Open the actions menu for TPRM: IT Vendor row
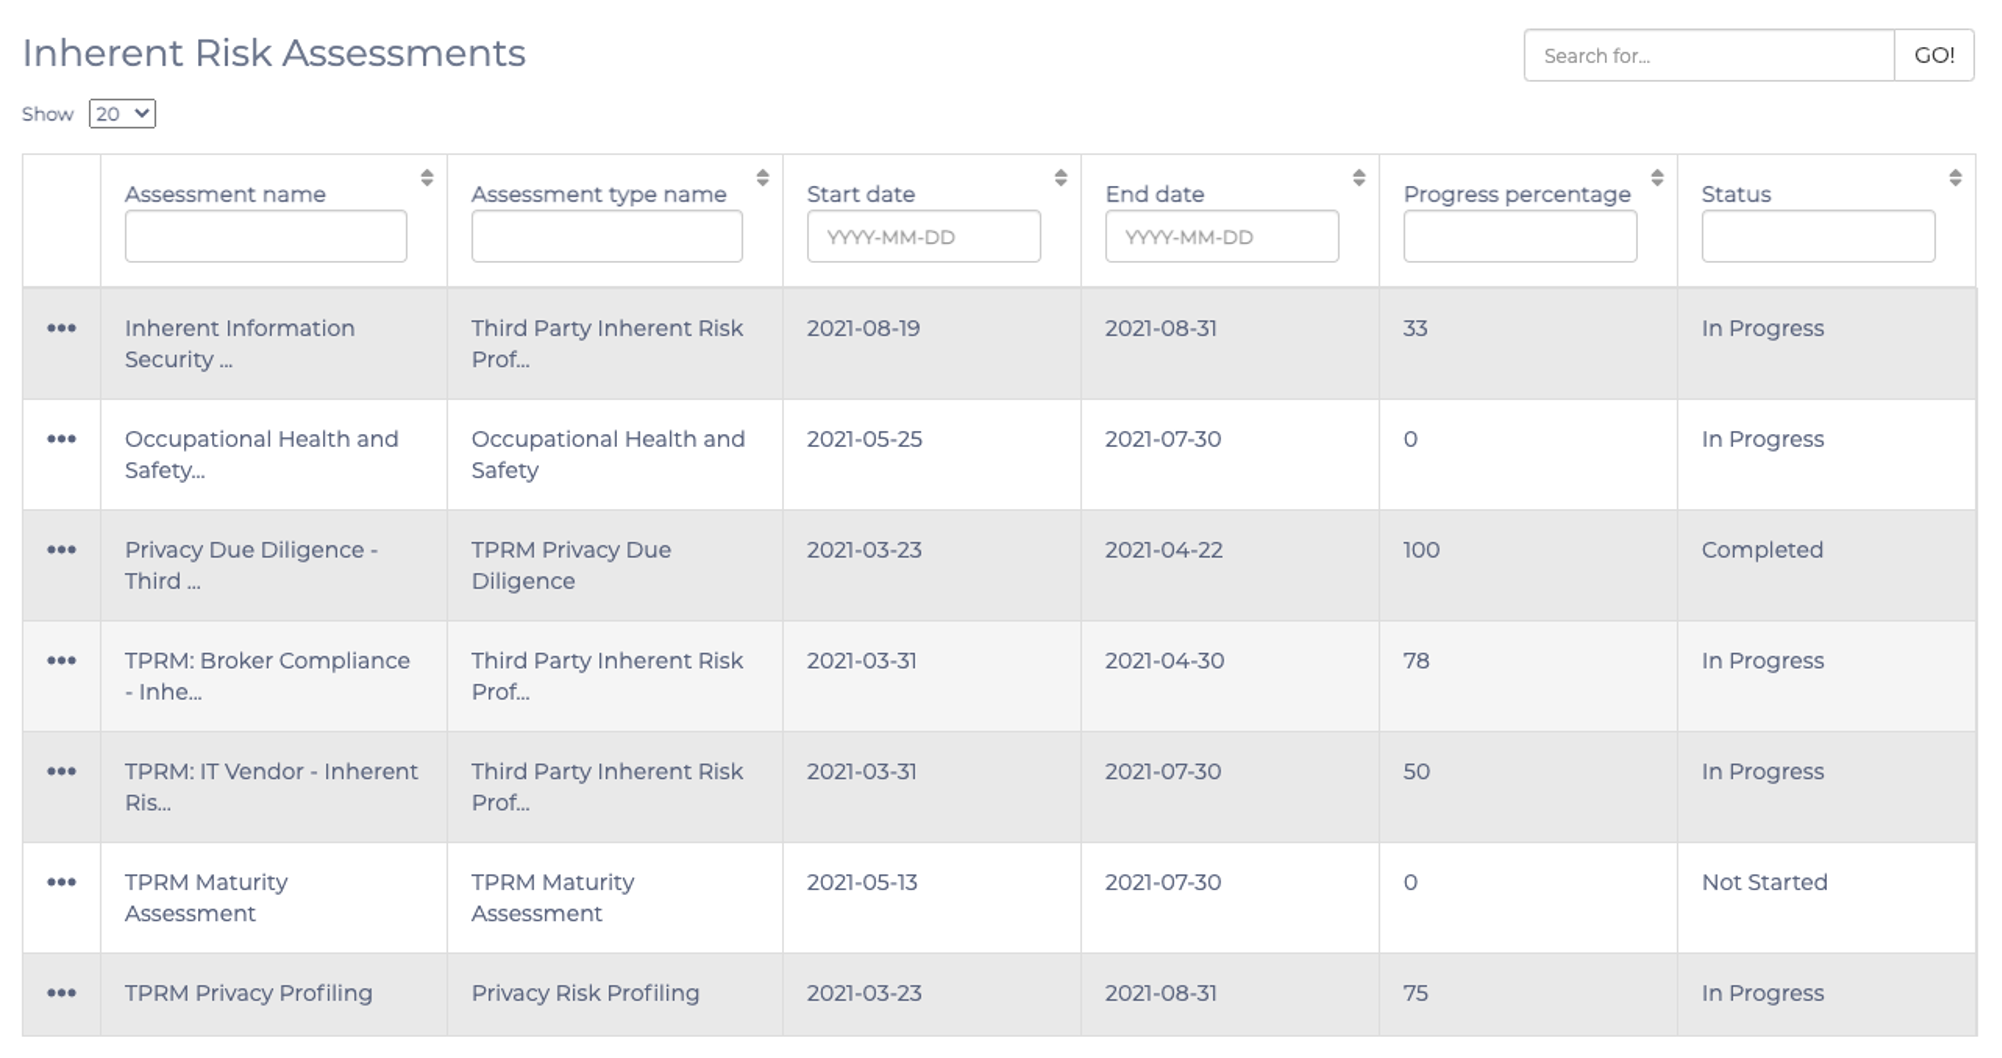Screen dimensions: 2002x1058 [64, 772]
